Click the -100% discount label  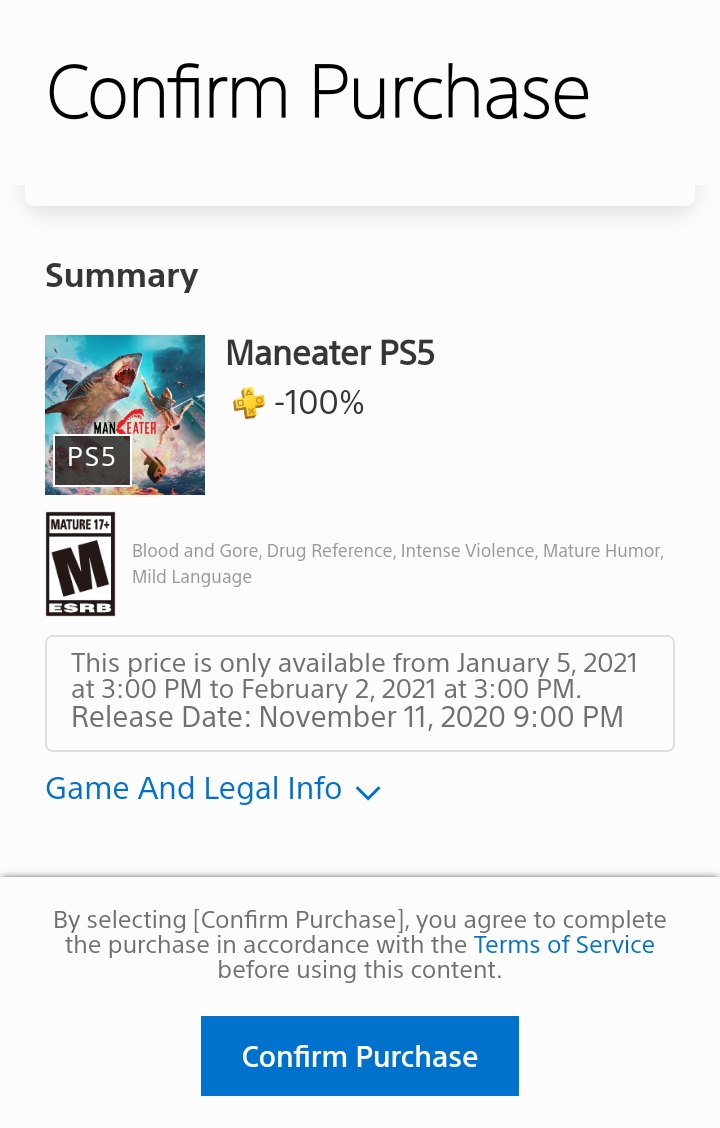[319, 403]
